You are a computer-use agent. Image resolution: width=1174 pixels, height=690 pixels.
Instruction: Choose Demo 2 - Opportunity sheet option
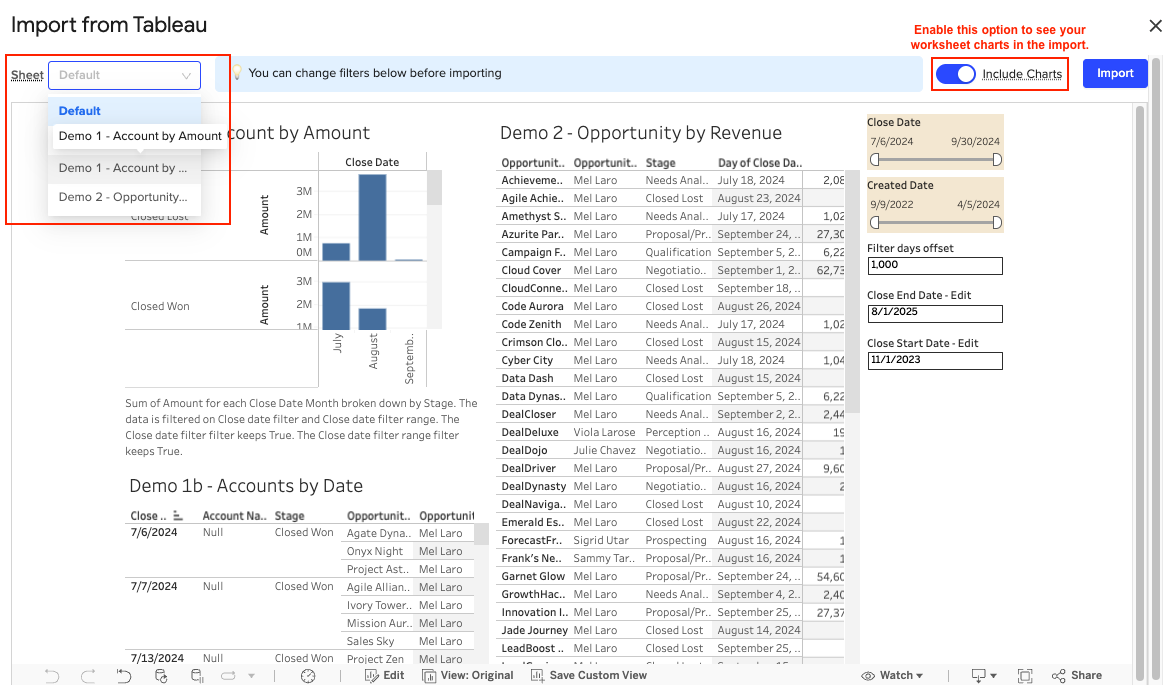pos(123,197)
